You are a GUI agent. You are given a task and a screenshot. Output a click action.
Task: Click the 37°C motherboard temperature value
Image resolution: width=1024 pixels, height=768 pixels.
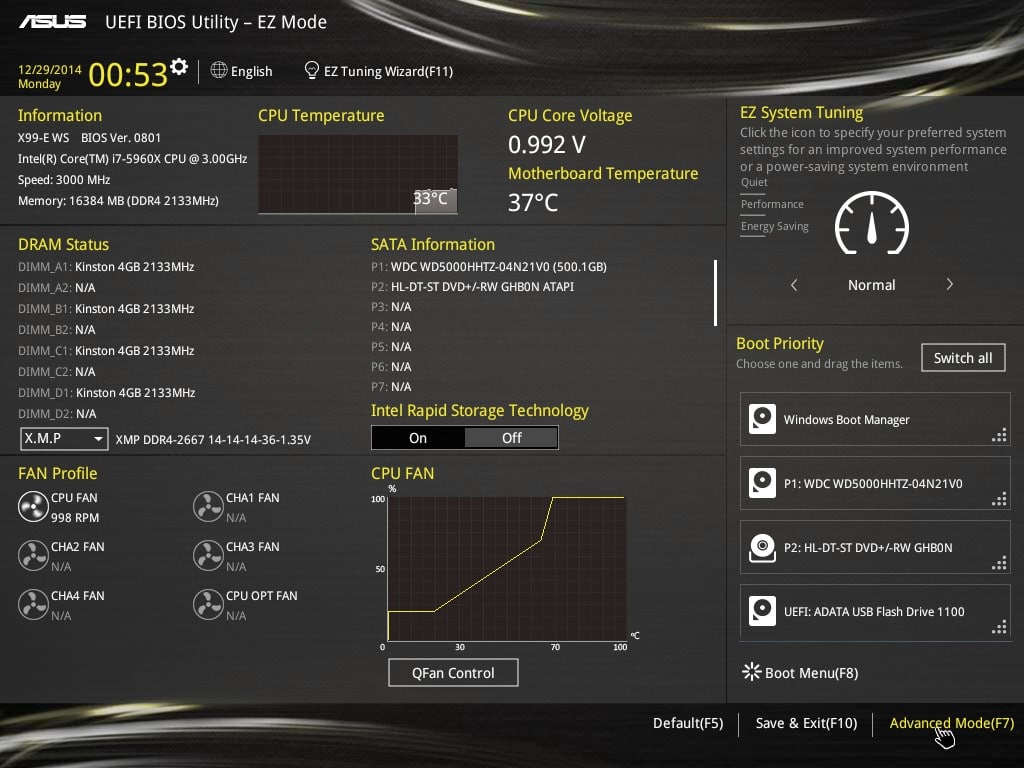click(x=533, y=202)
